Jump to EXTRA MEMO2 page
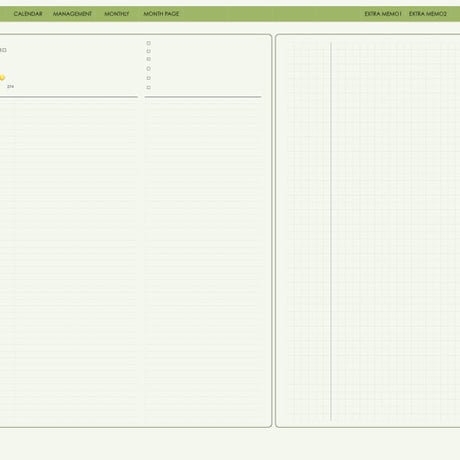Screen dimensions: 460x460 (x=428, y=14)
